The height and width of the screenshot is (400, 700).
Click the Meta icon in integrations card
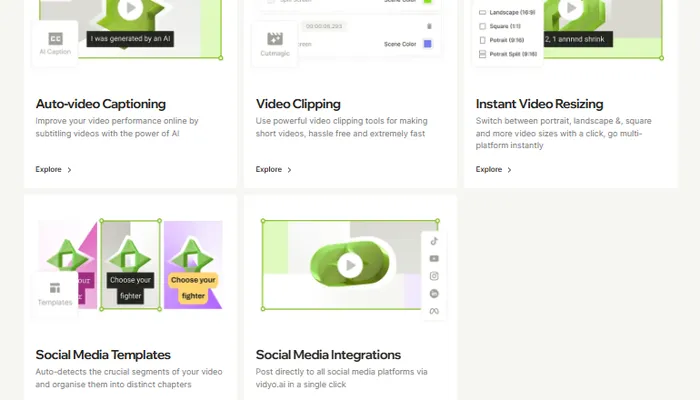coord(434,312)
